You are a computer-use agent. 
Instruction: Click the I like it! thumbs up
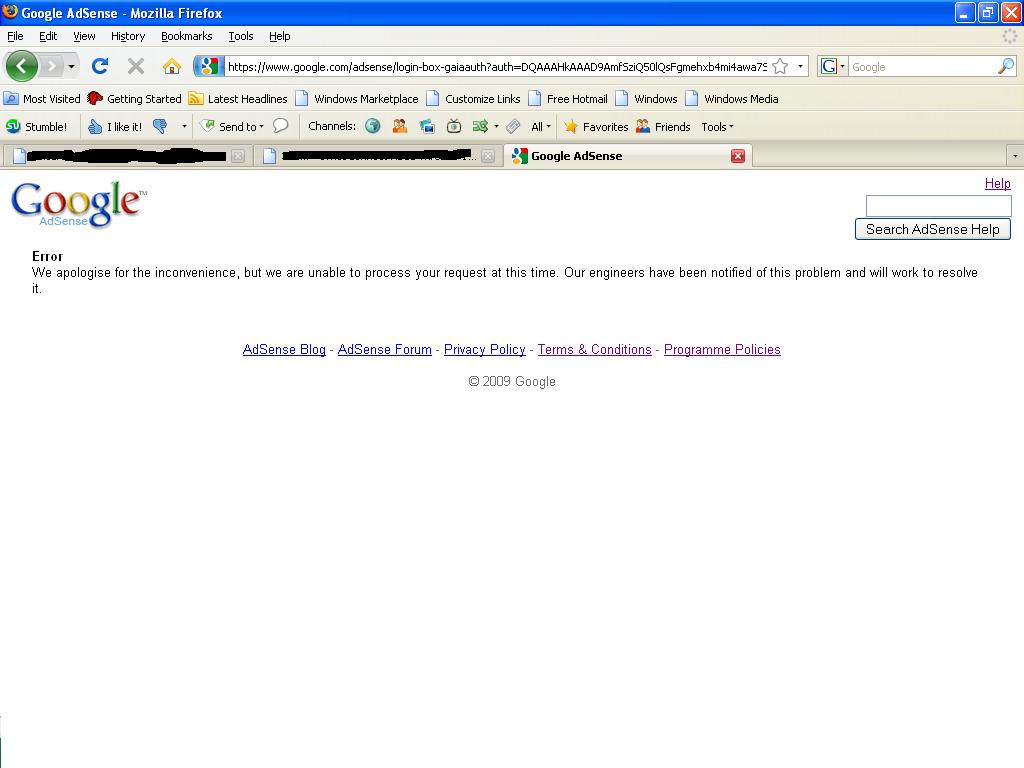click(x=115, y=127)
